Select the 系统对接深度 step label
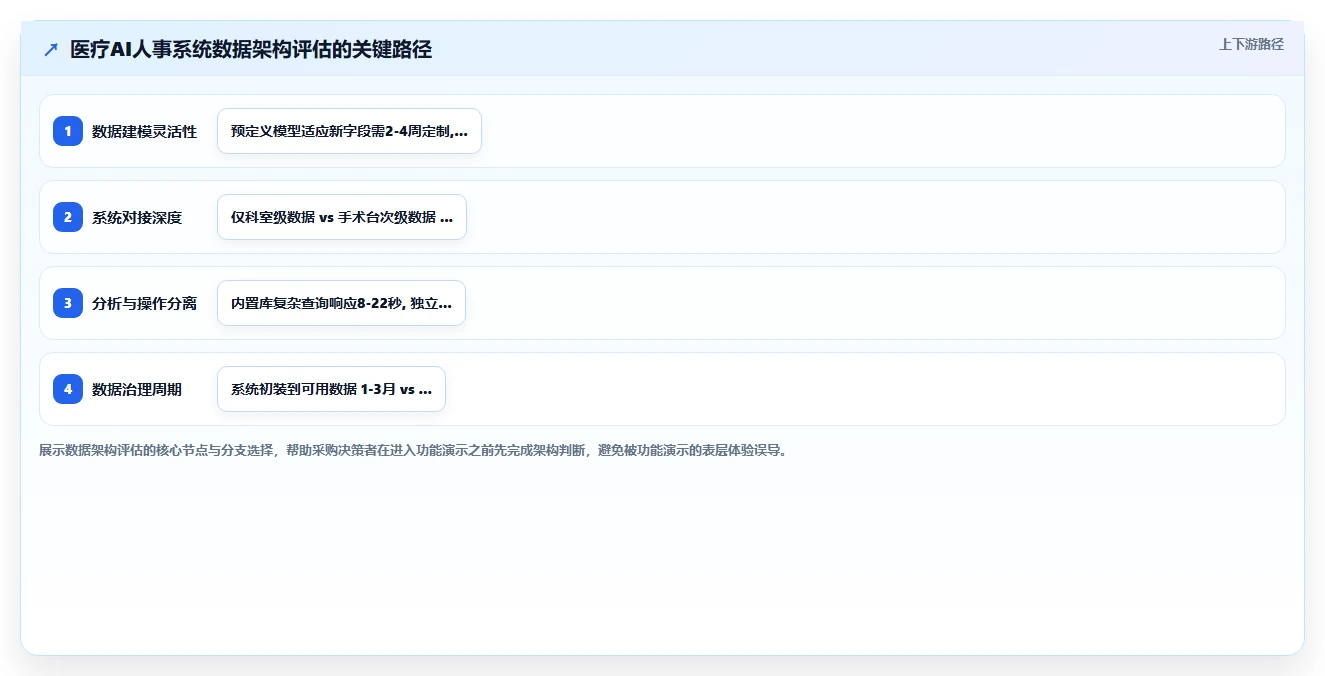The image size is (1325, 676). (x=137, y=217)
